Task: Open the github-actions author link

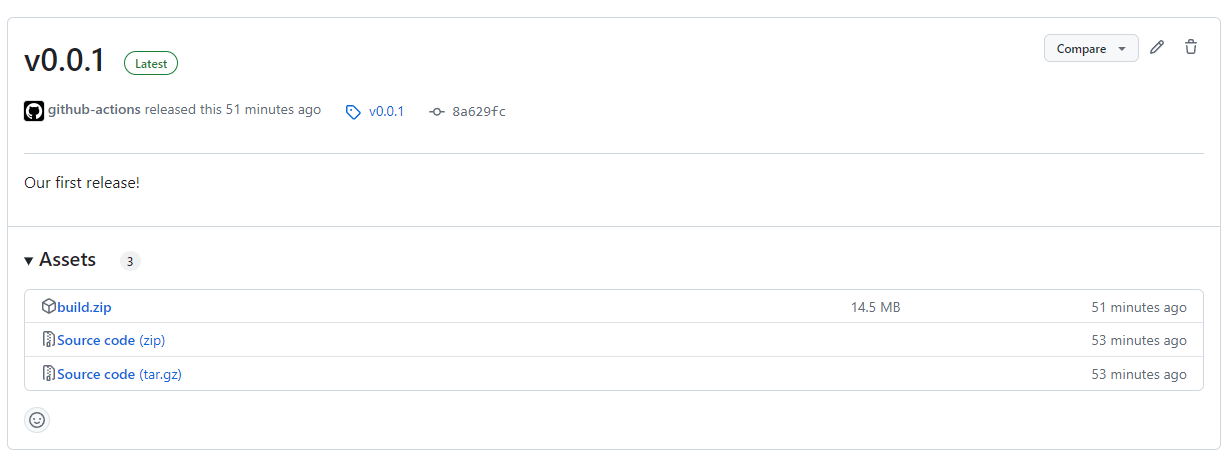Action: coord(94,110)
